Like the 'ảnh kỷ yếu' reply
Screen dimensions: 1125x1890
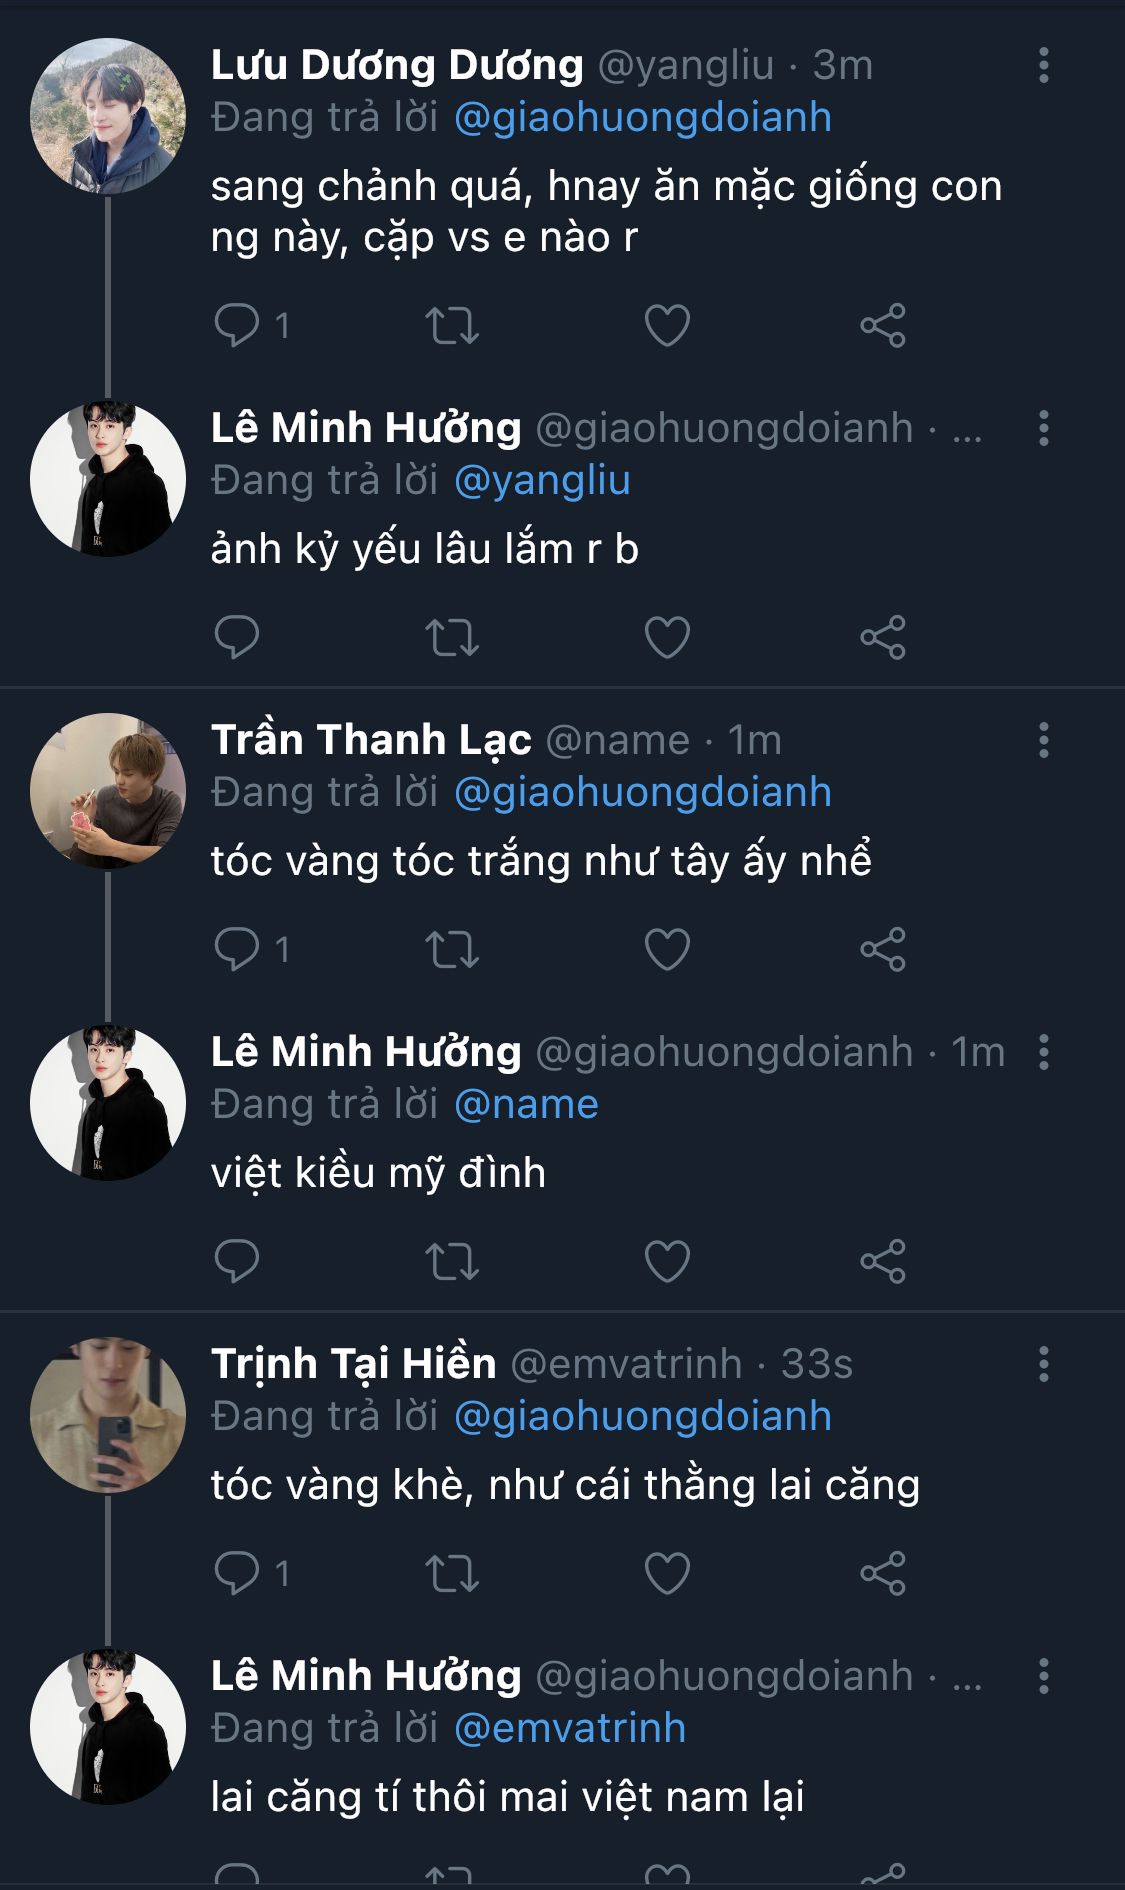[667, 638]
